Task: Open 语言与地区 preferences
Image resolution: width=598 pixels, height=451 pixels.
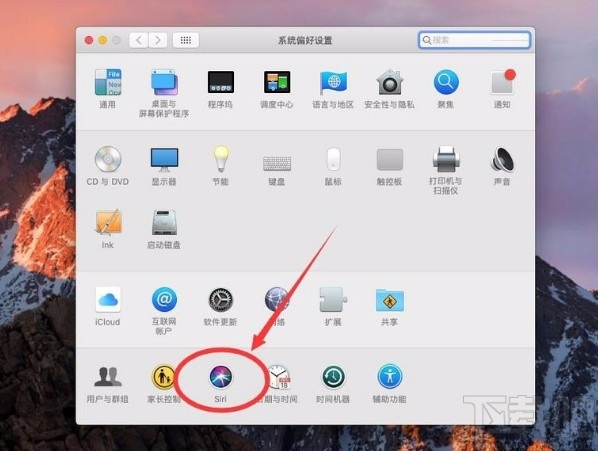Action: [x=333, y=82]
